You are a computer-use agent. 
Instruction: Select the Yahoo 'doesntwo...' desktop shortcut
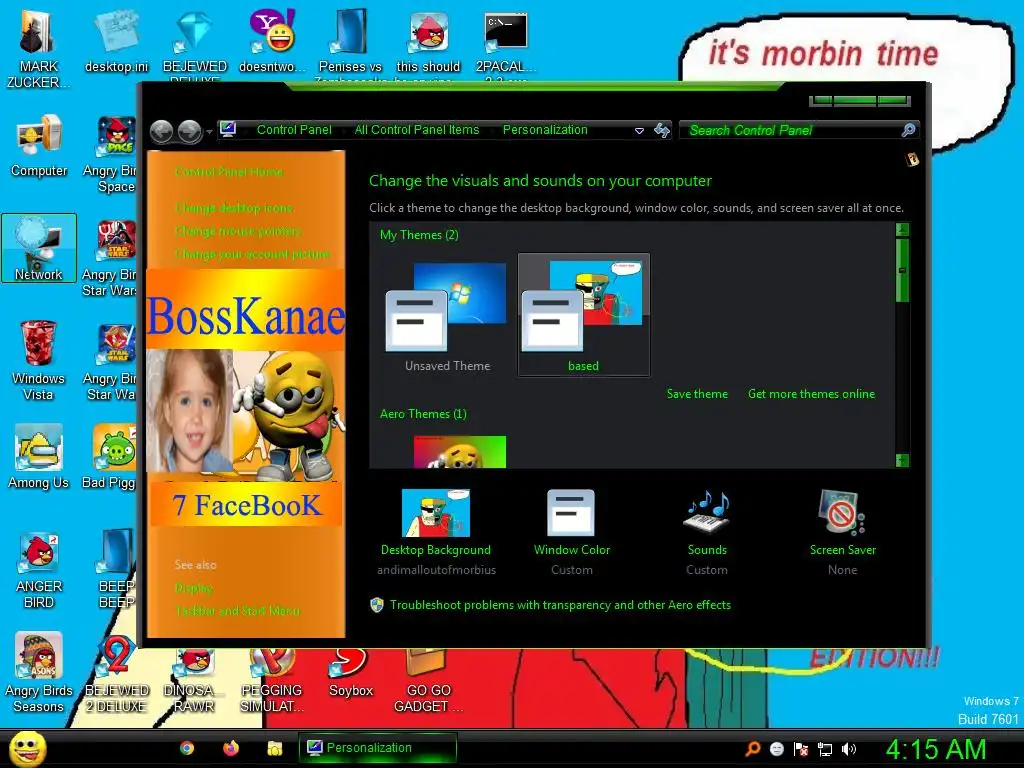[272, 42]
